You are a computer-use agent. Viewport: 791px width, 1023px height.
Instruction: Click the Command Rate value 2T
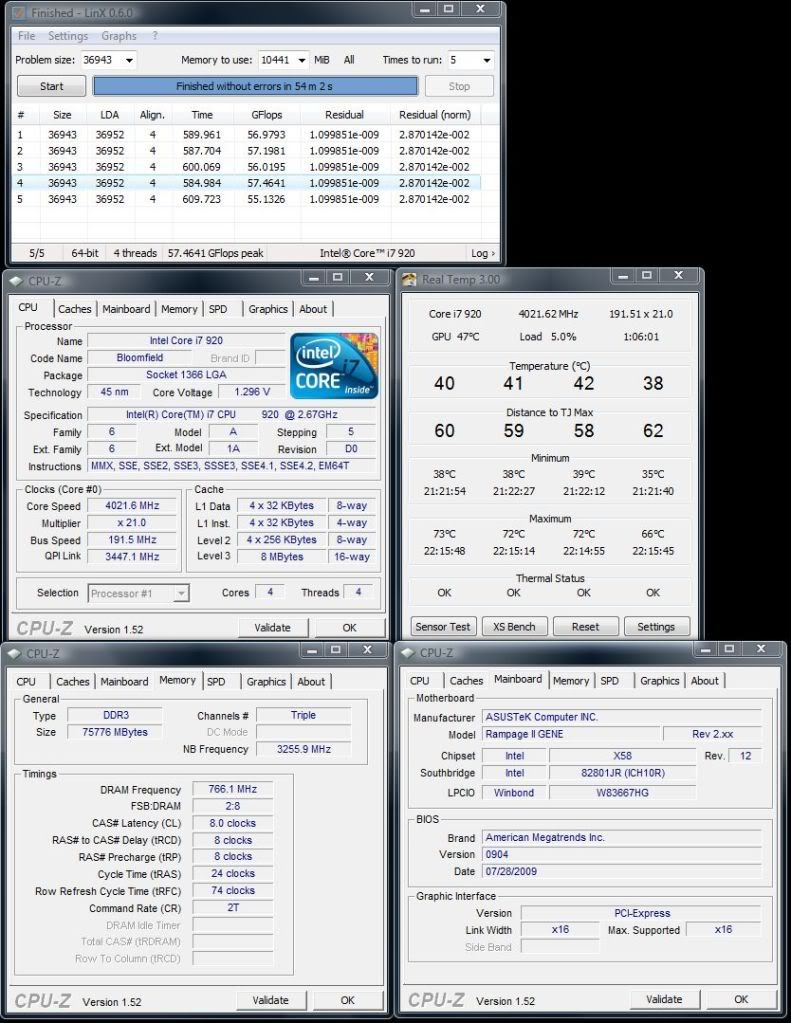[x=233, y=908]
